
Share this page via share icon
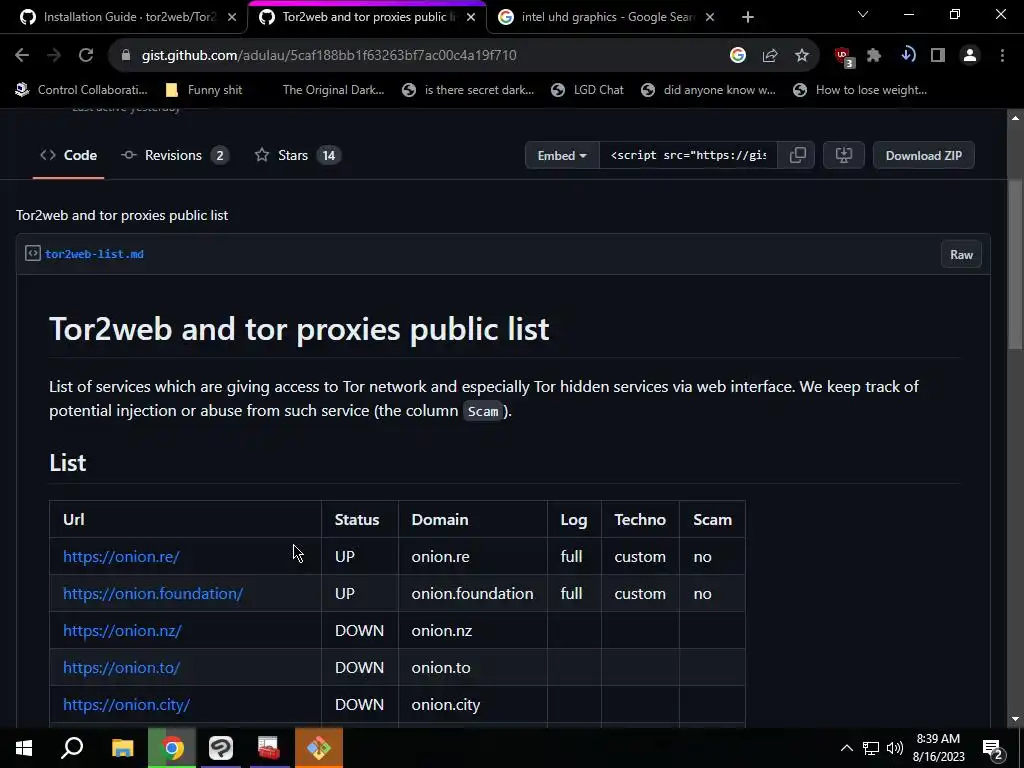[x=770, y=56]
